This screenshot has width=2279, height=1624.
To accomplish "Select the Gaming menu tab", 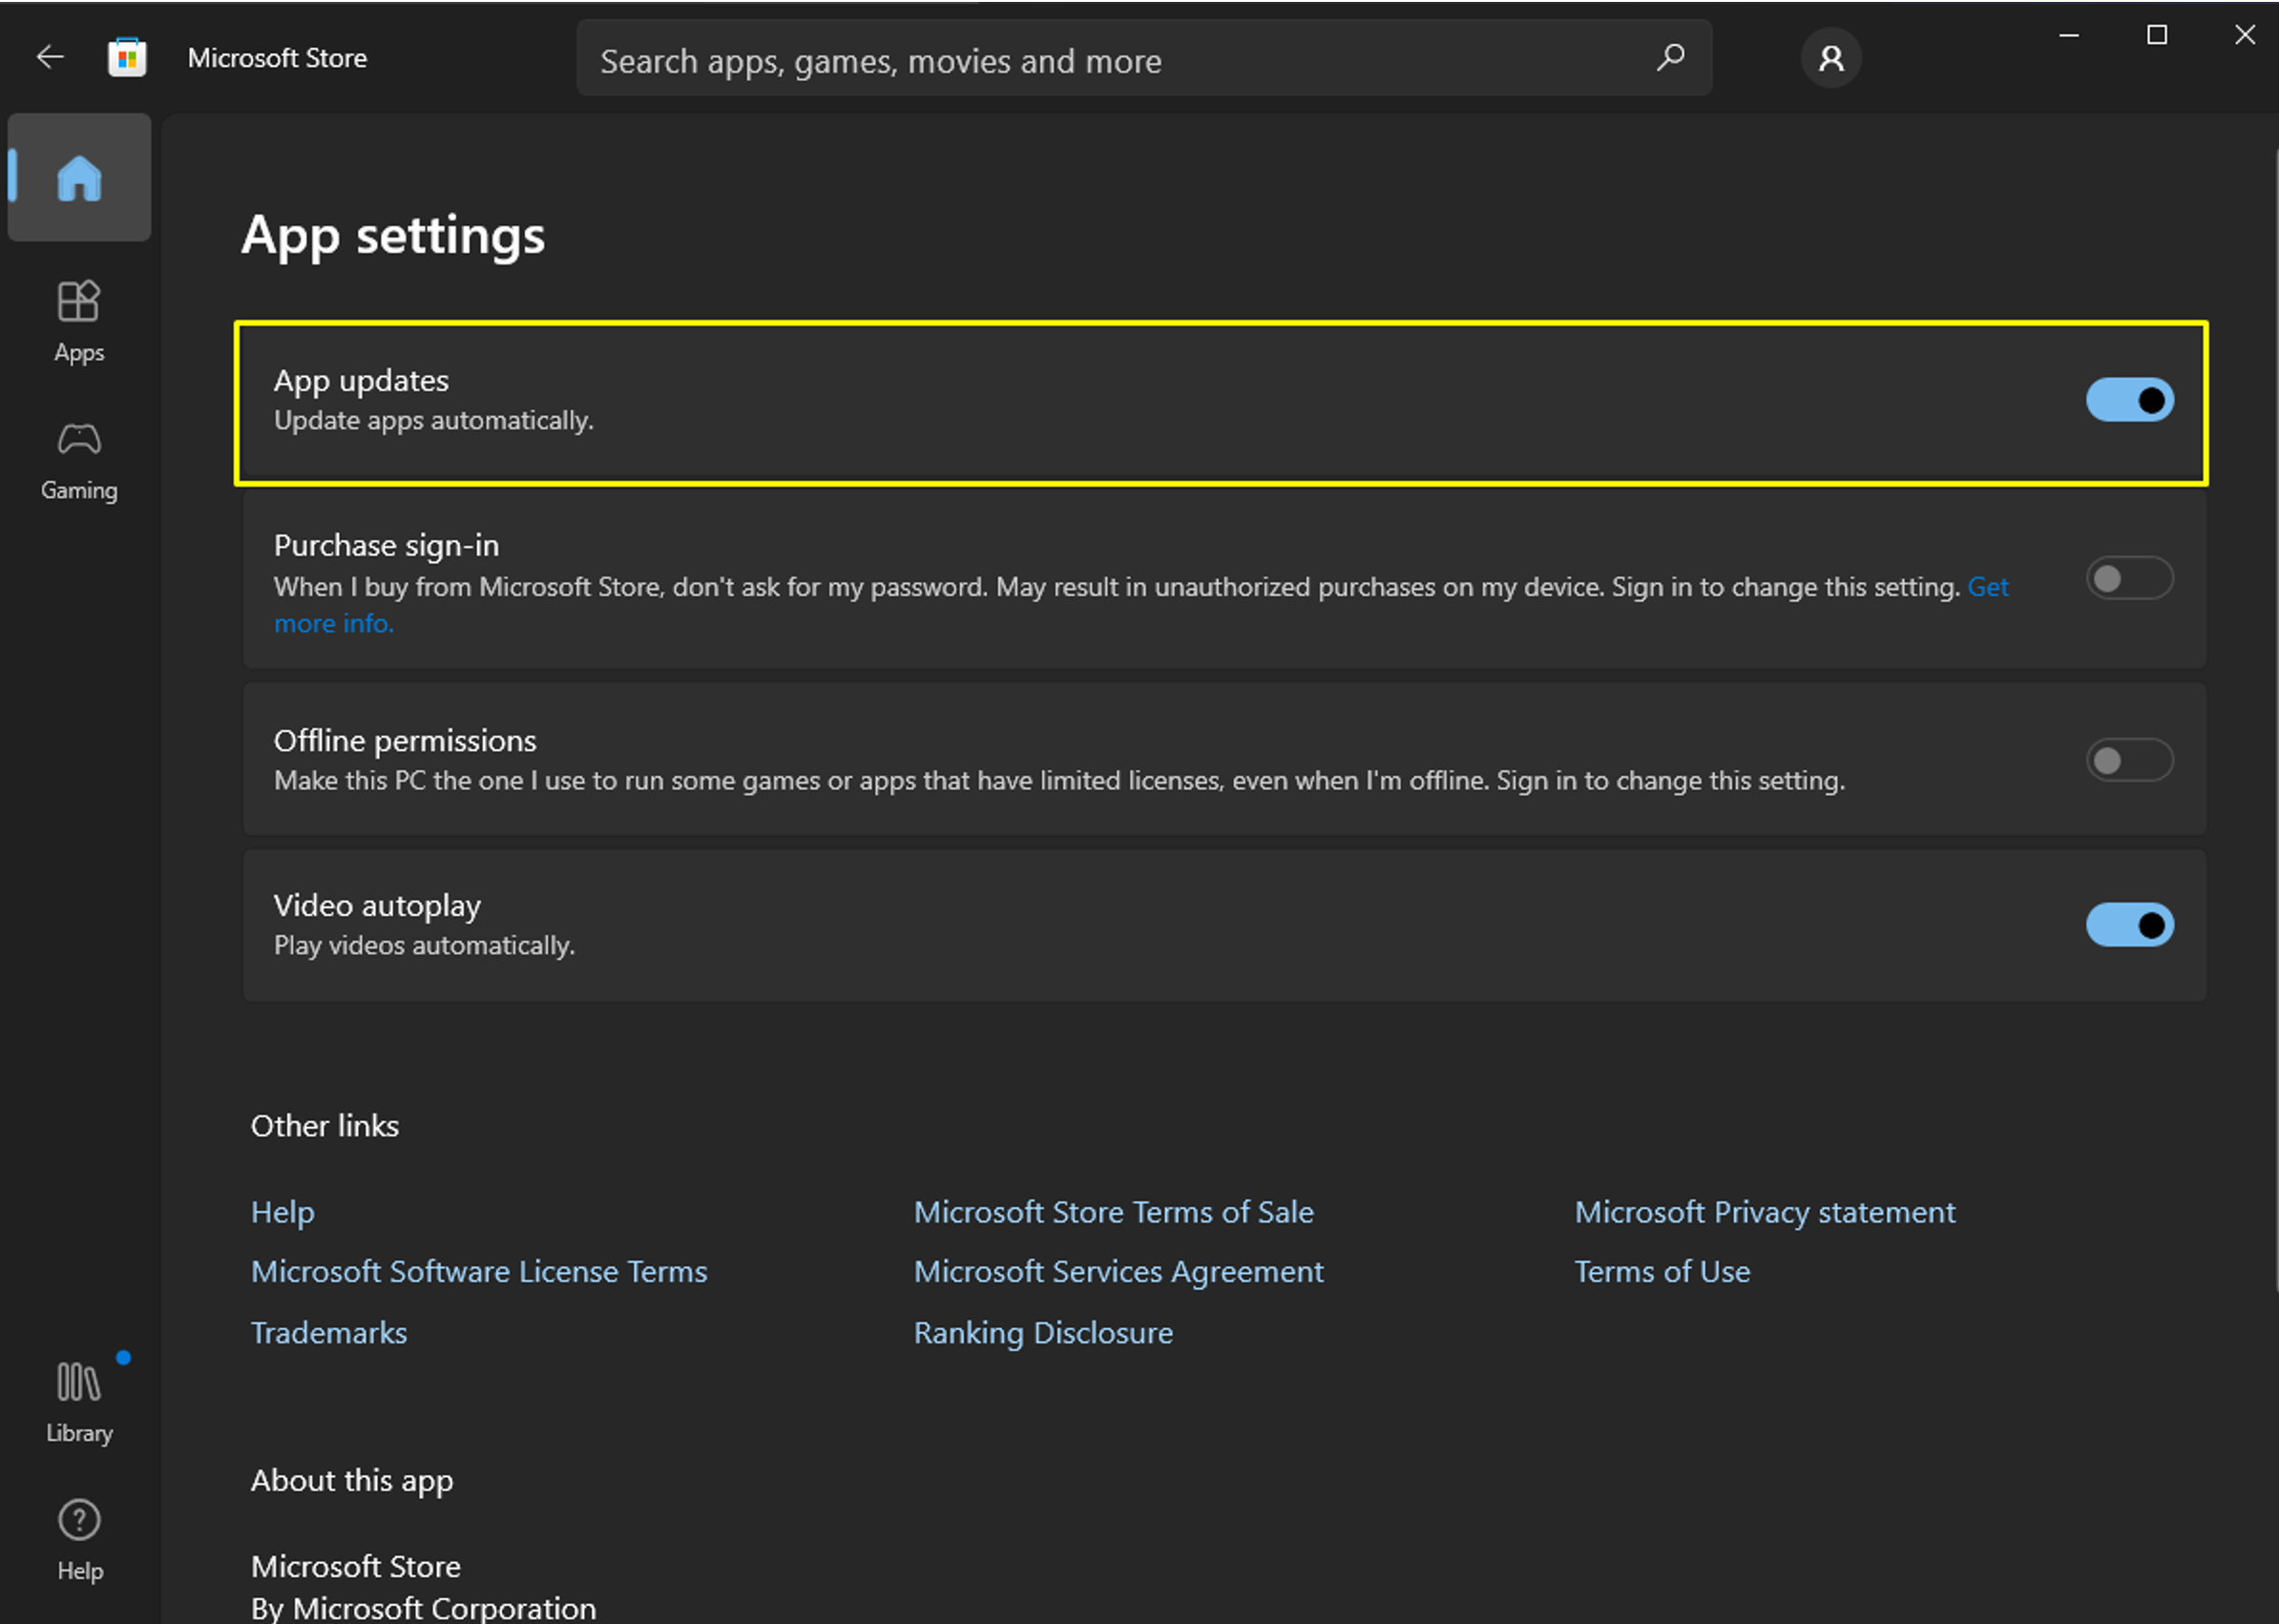I will pos(79,457).
